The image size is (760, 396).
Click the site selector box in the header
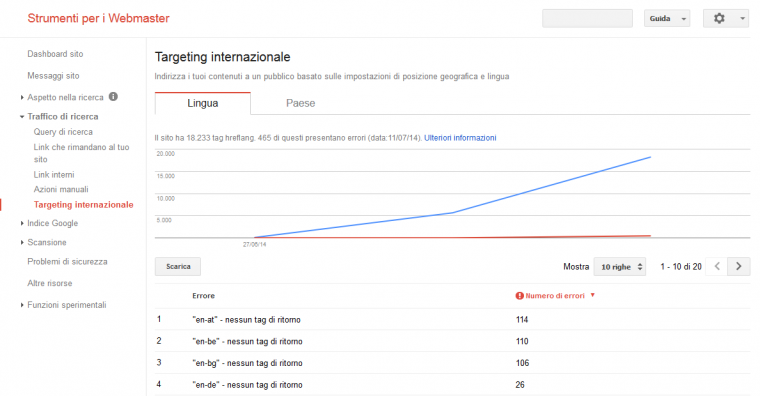click(587, 18)
